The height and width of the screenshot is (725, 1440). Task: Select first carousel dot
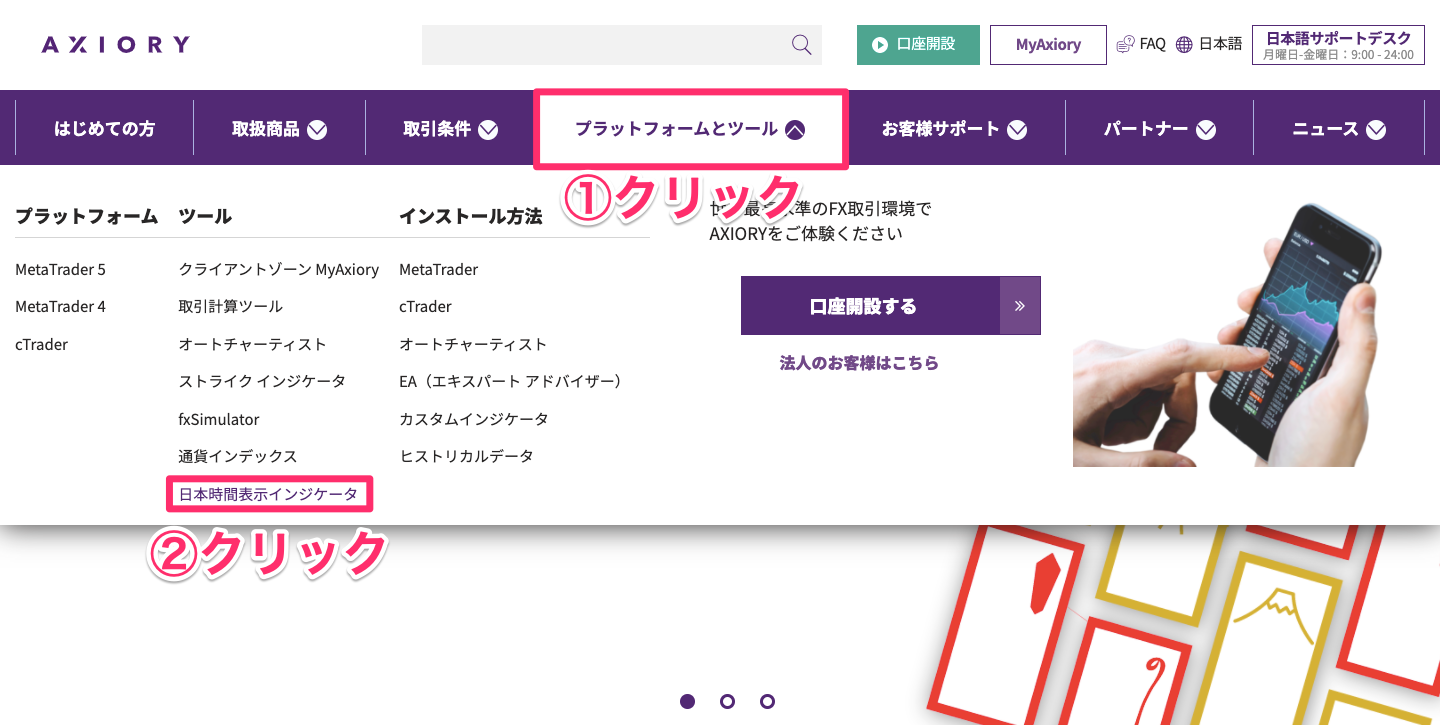tap(687, 701)
